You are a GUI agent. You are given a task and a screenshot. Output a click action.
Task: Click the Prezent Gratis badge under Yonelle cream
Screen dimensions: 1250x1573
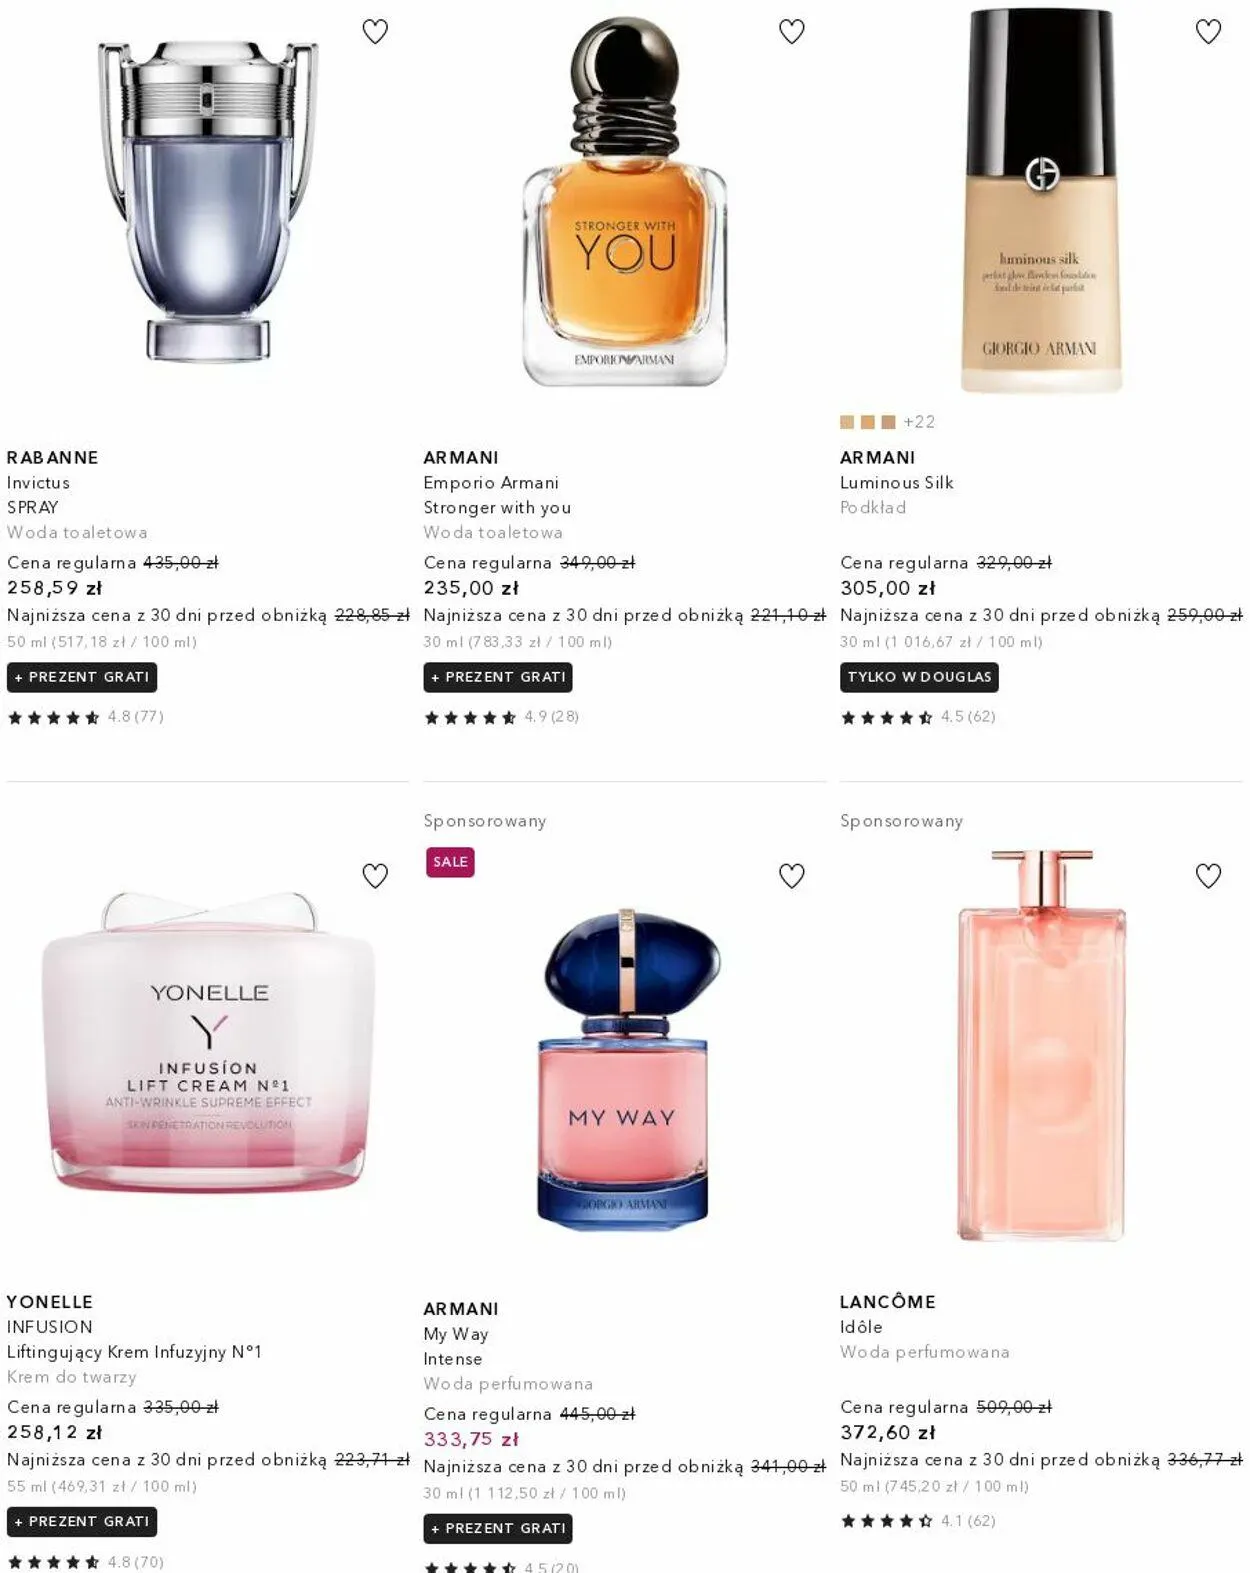[82, 1521]
